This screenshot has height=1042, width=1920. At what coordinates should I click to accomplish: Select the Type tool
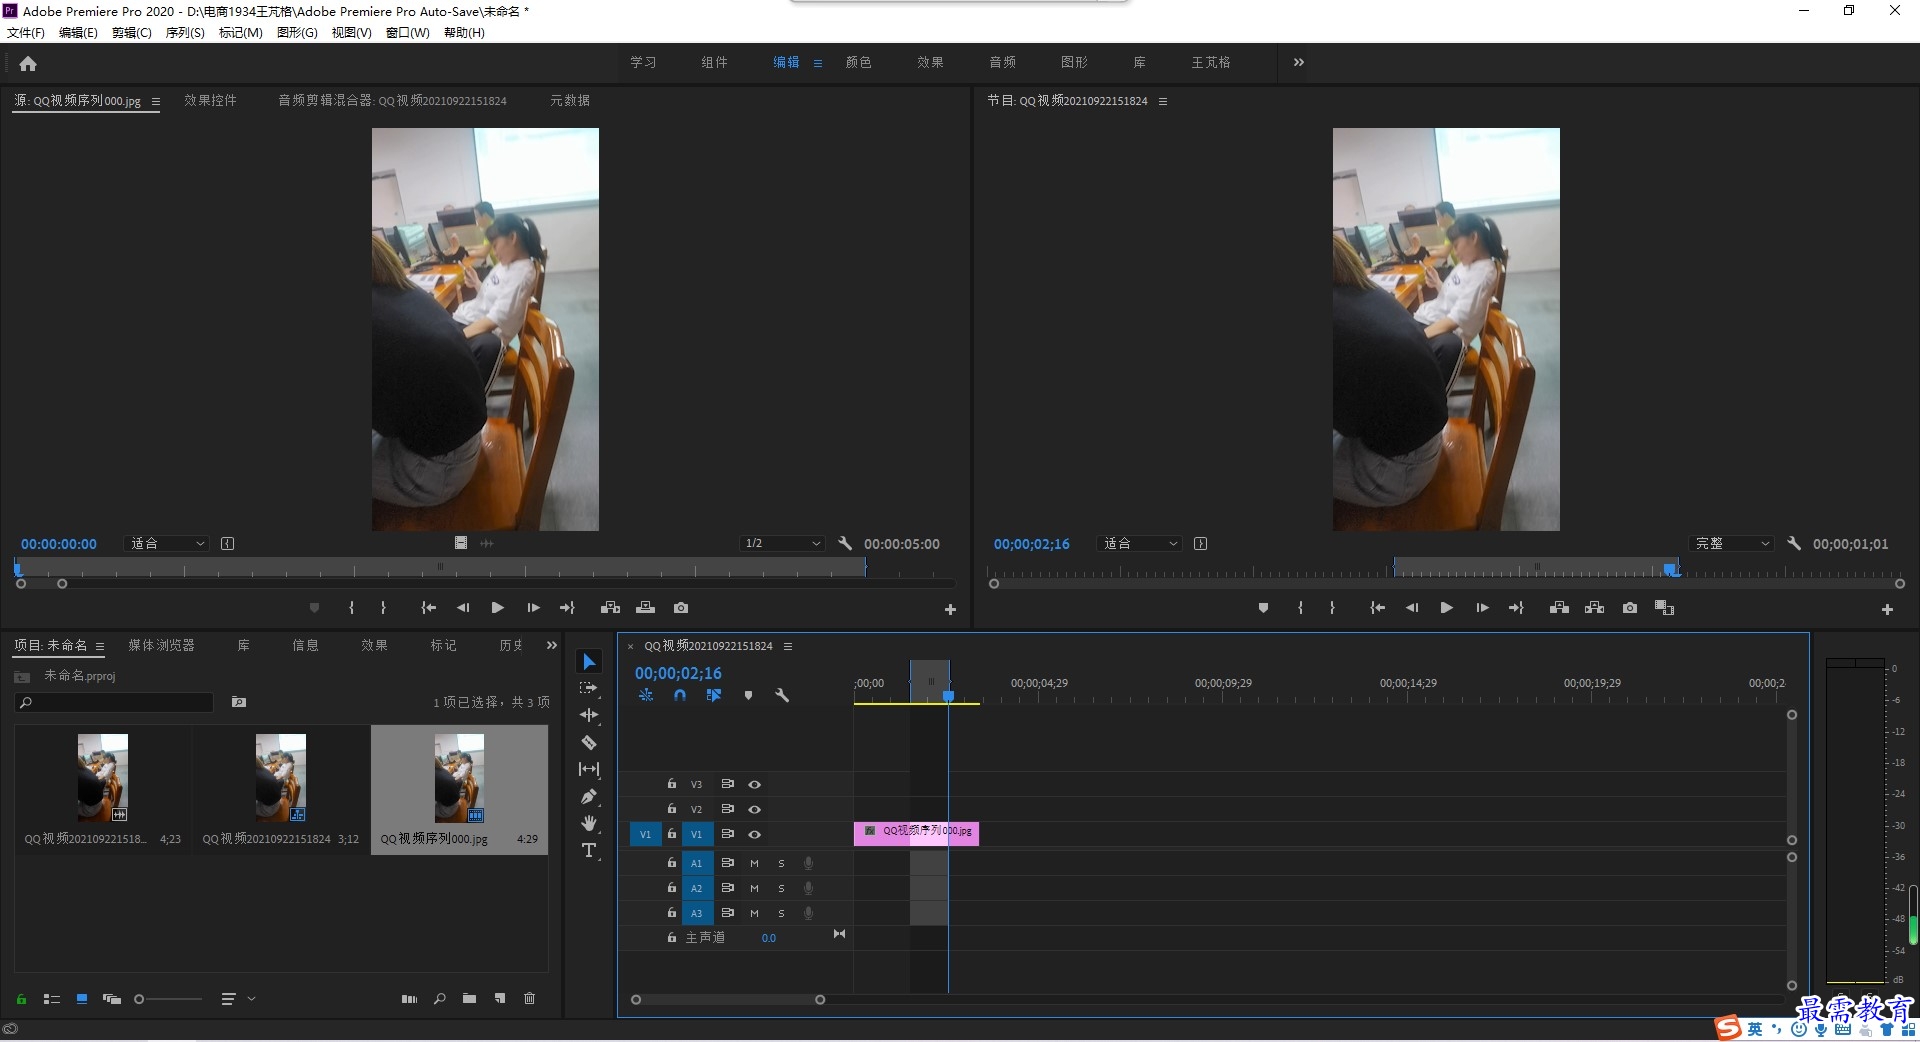(x=589, y=850)
